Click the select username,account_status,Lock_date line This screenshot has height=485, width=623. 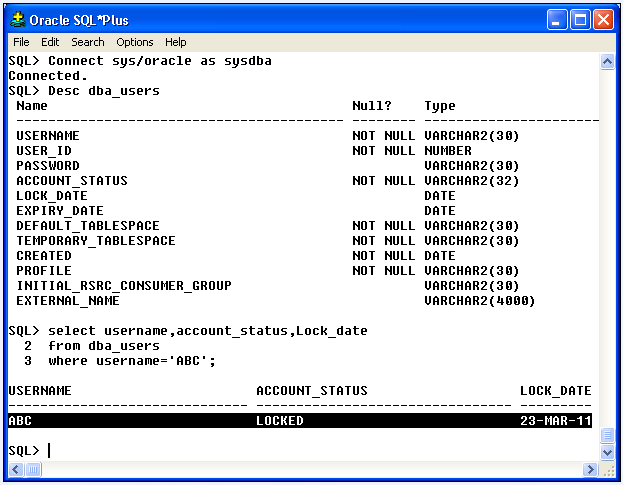coord(208,330)
